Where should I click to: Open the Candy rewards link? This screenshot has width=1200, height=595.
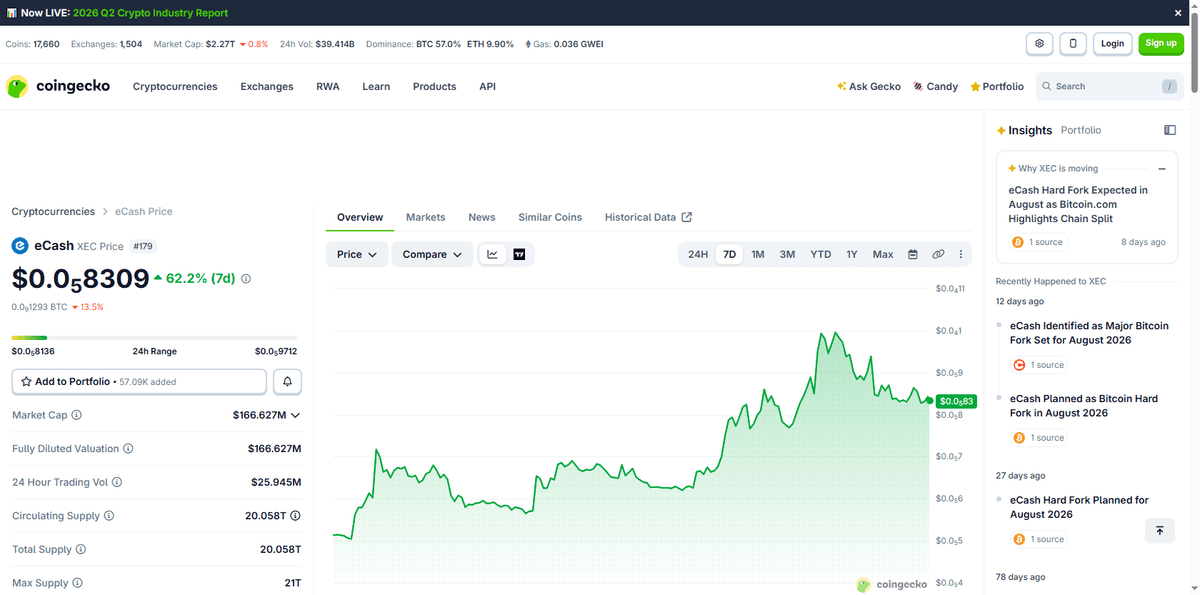pos(935,87)
